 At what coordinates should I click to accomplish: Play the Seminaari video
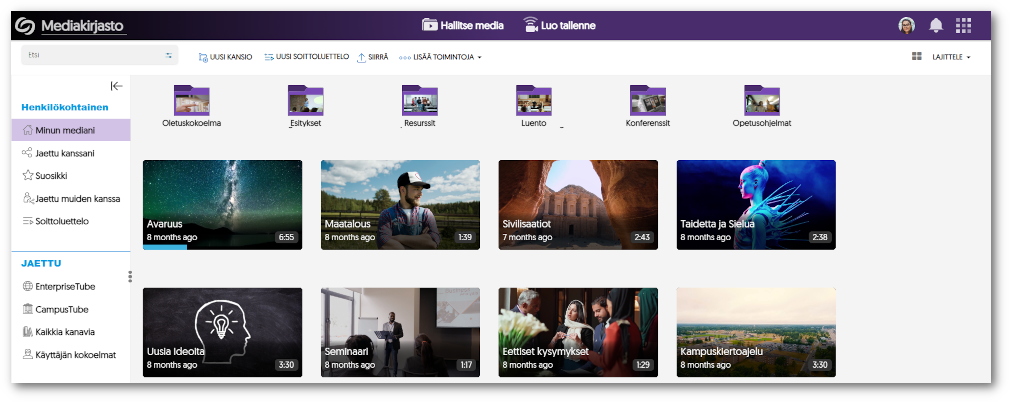point(400,332)
